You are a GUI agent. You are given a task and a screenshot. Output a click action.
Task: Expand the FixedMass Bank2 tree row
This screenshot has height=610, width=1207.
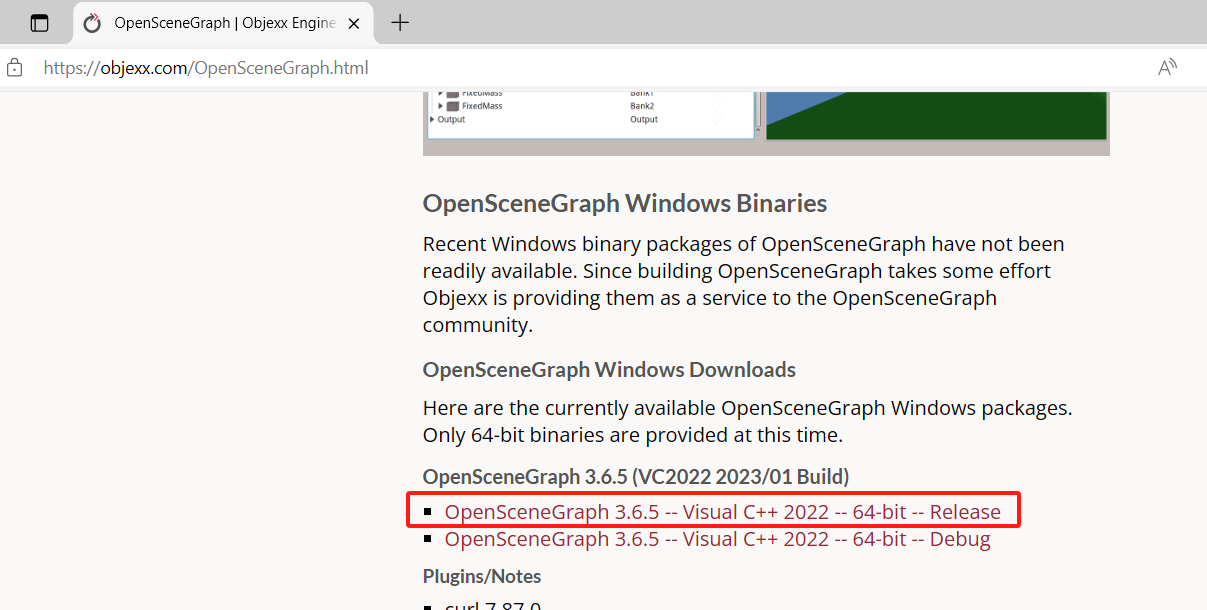click(440, 106)
